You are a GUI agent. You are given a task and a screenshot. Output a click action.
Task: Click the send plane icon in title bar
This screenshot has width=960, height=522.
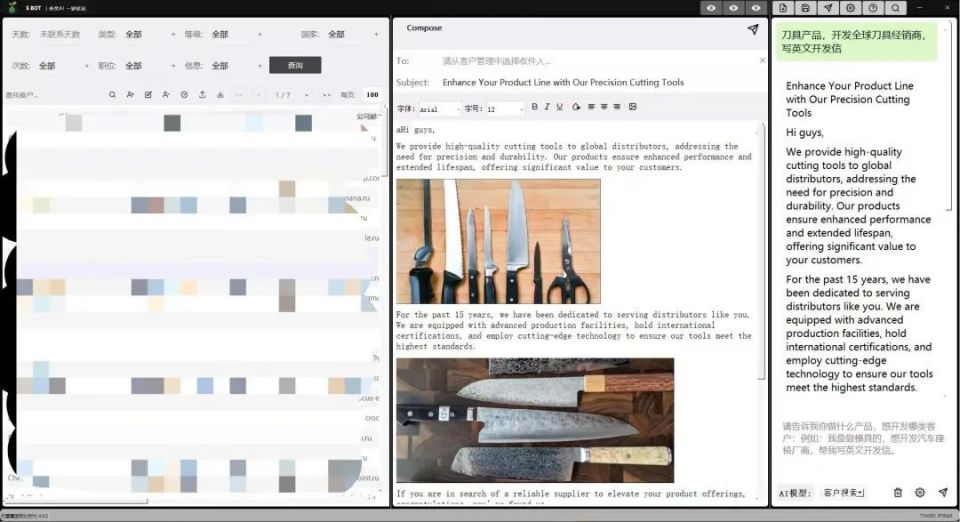[x=828, y=8]
